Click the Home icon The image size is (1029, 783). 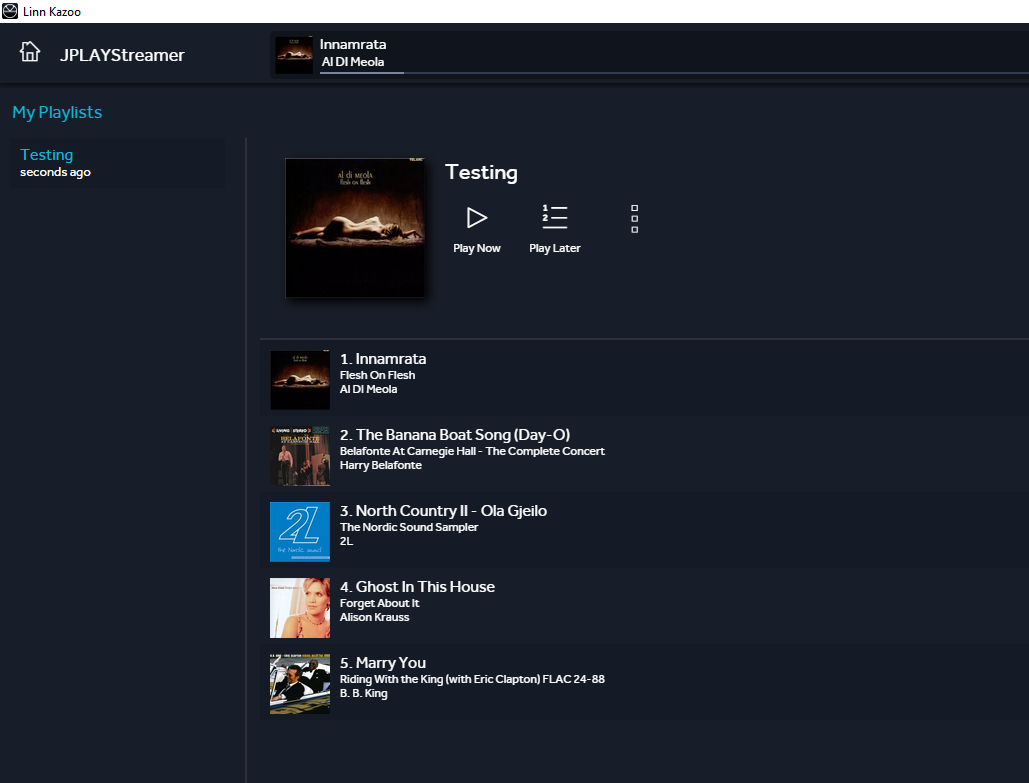coord(30,52)
